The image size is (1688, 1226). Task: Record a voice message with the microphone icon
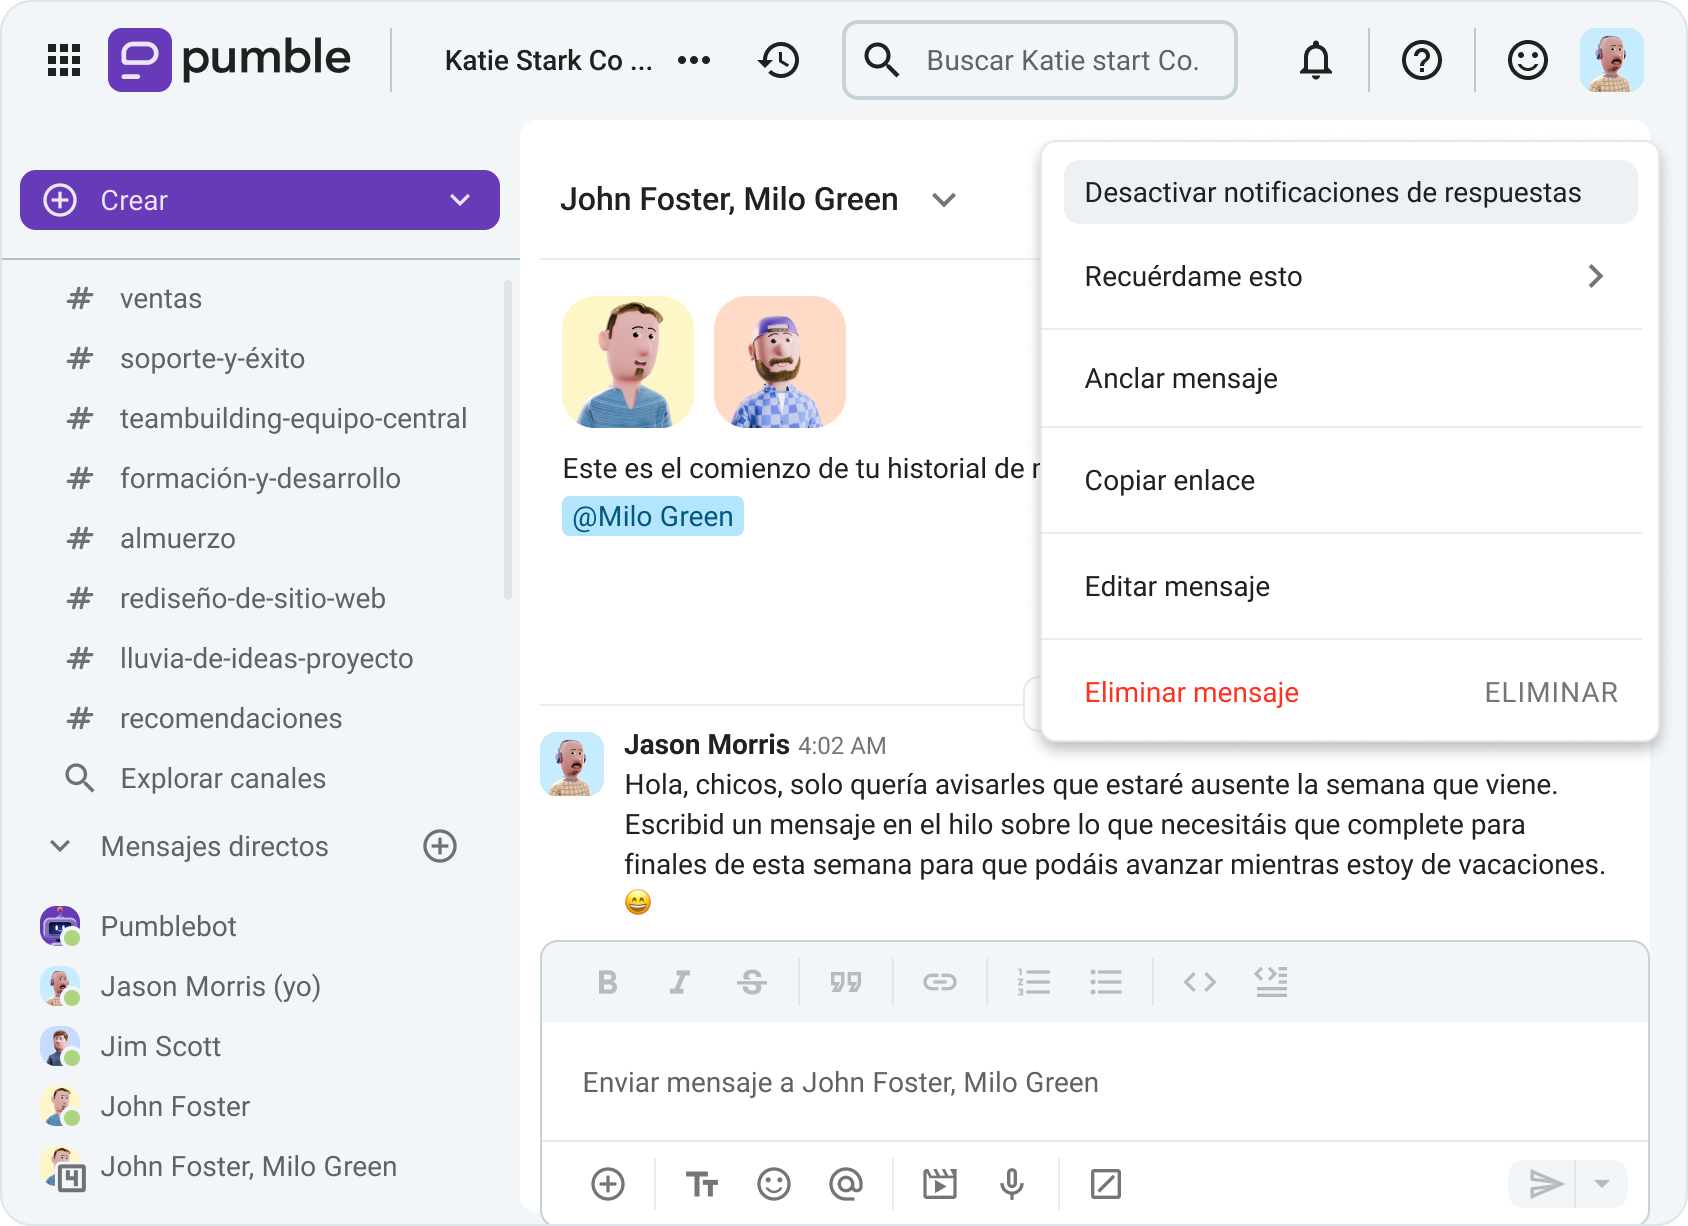tap(1012, 1184)
